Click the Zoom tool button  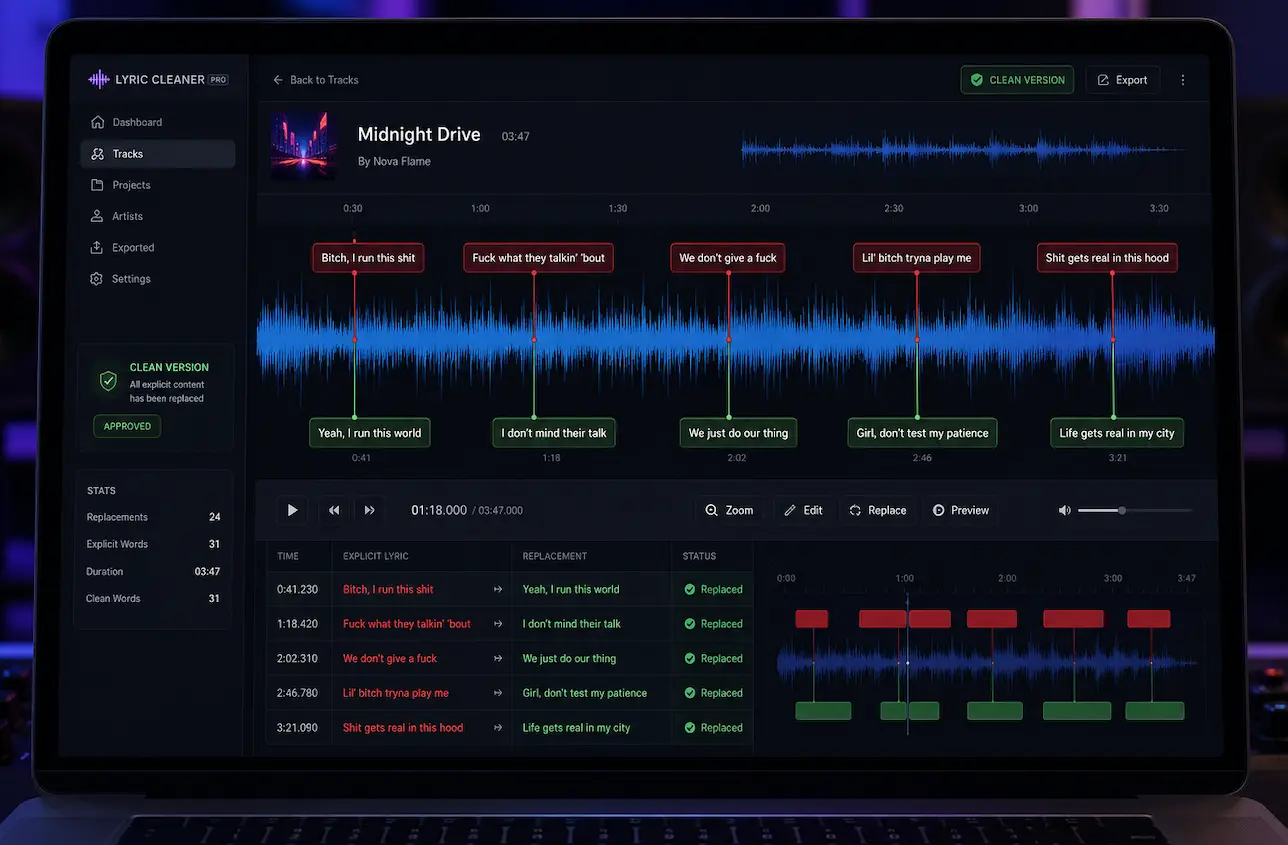click(730, 510)
